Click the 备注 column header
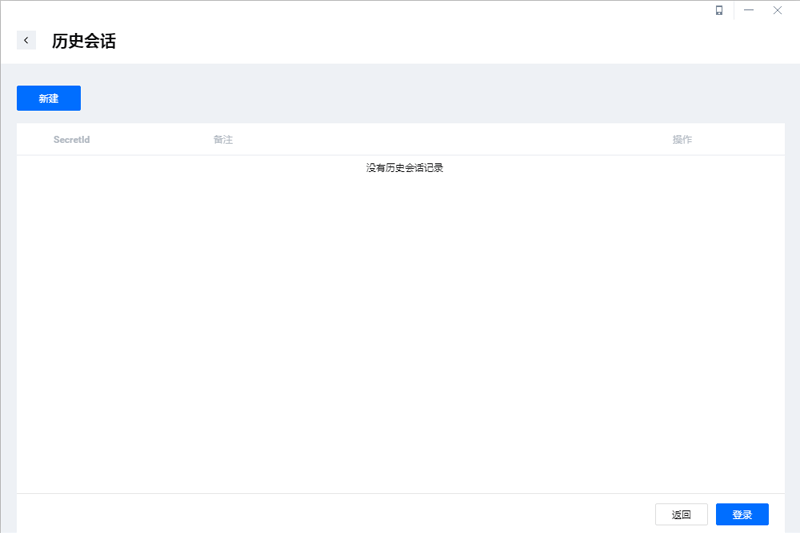This screenshot has height=533, width=800. pyautogui.click(x=223, y=140)
